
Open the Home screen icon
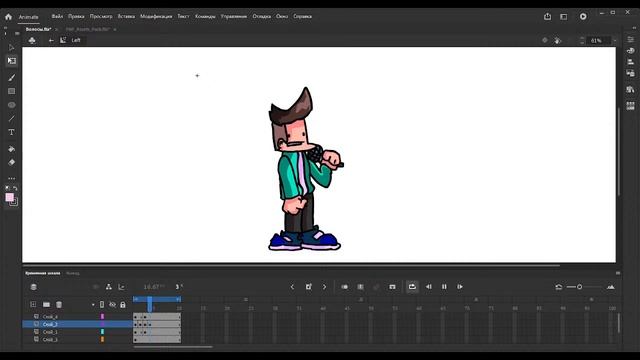point(9,17)
